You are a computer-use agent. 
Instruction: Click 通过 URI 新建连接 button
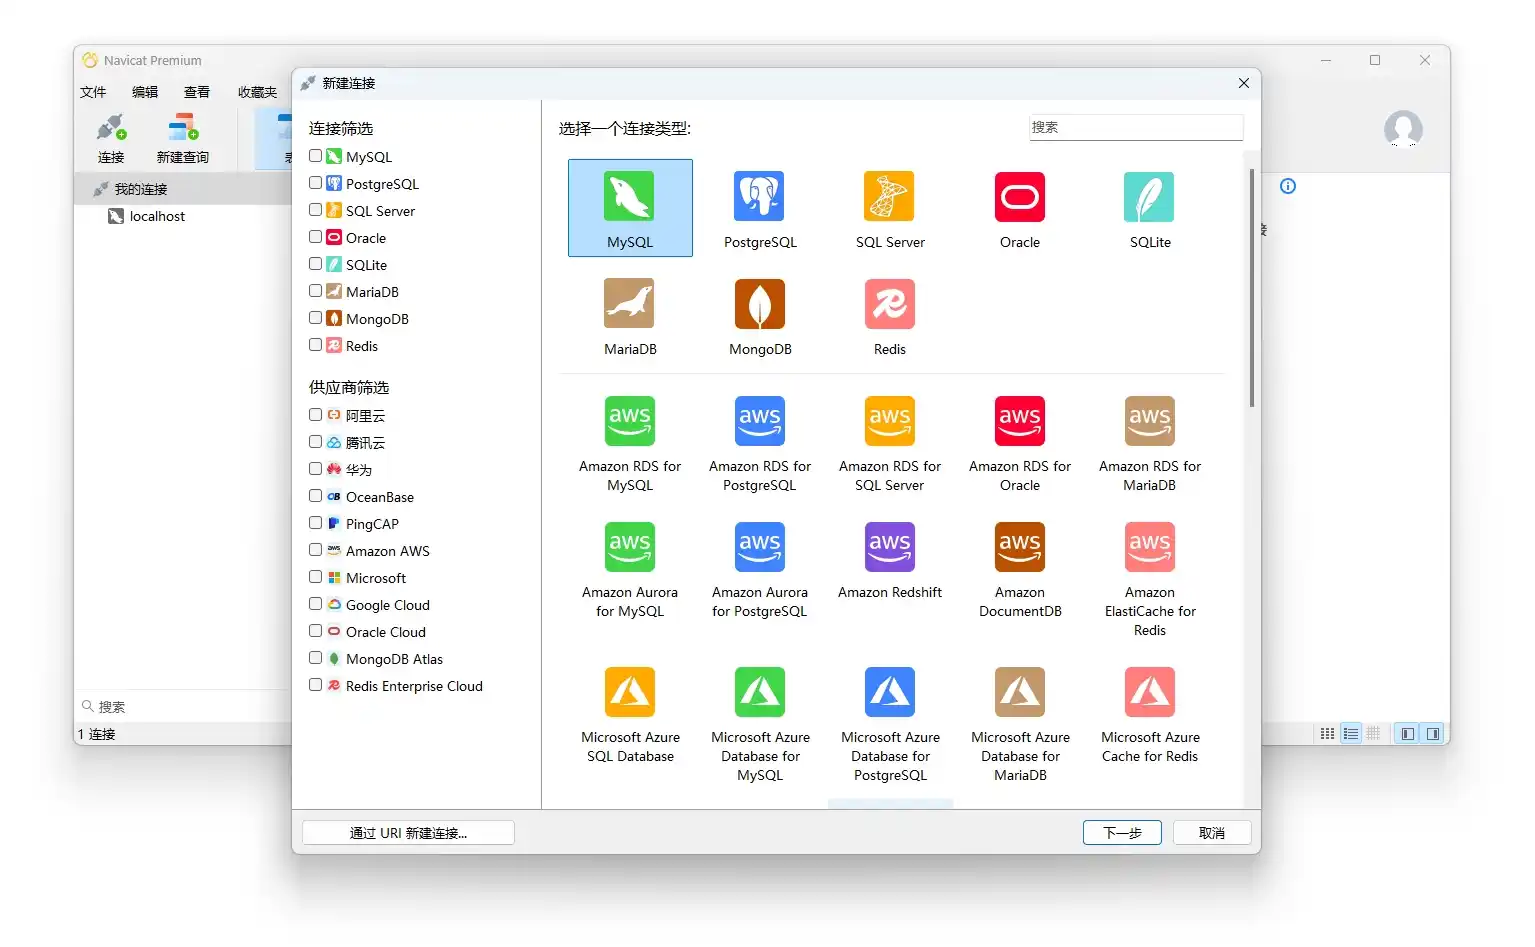coord(408,833)
